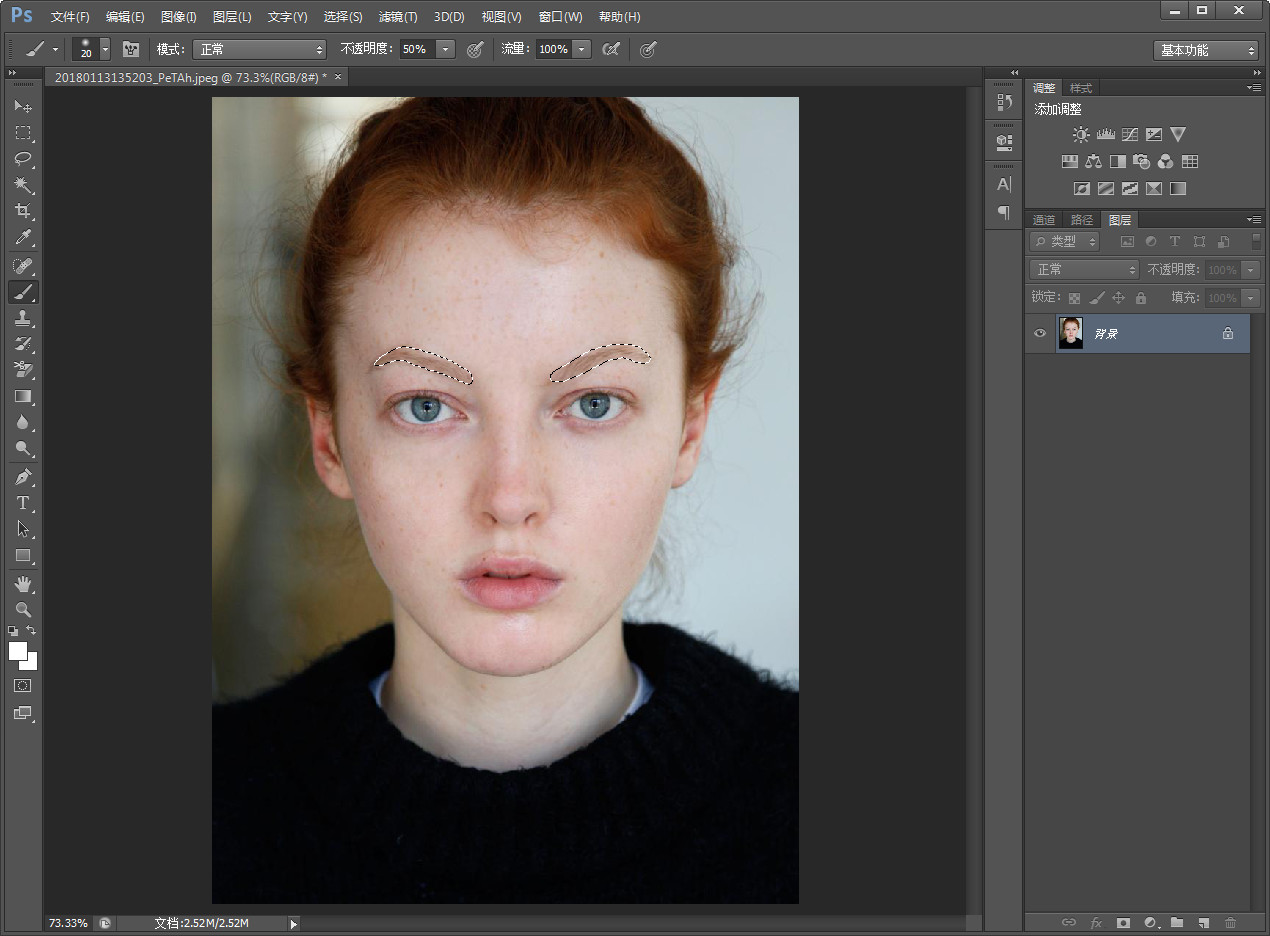Click the Create new layer icon
Viewport: 1270px width, 936px height.
[x=1204, y=922]
